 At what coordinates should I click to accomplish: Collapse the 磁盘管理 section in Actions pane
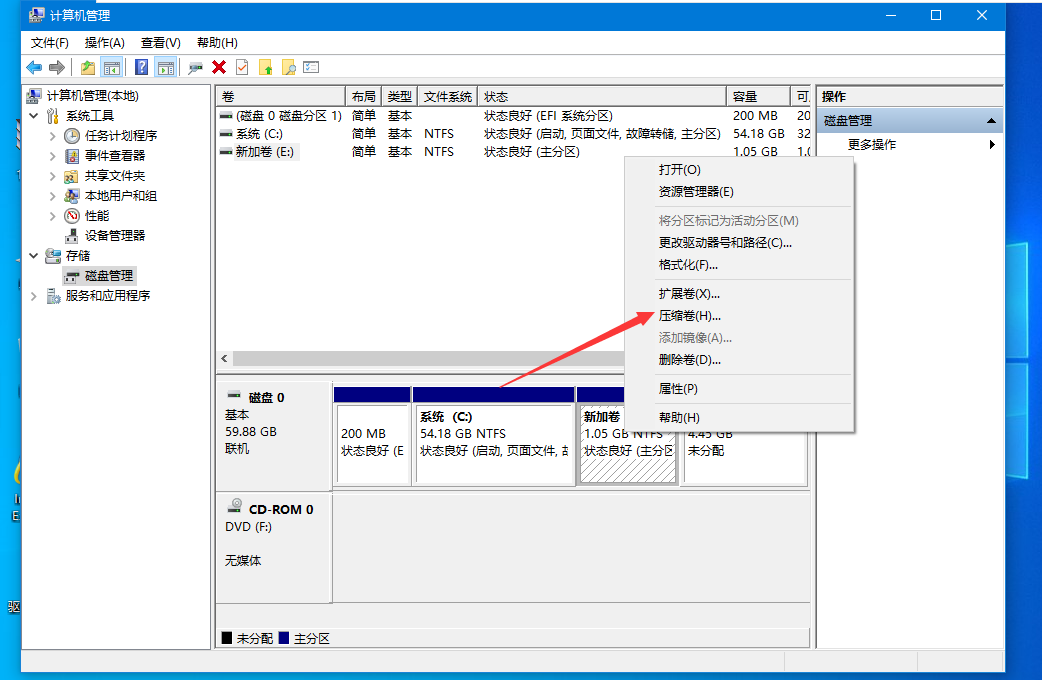[993, 119]
